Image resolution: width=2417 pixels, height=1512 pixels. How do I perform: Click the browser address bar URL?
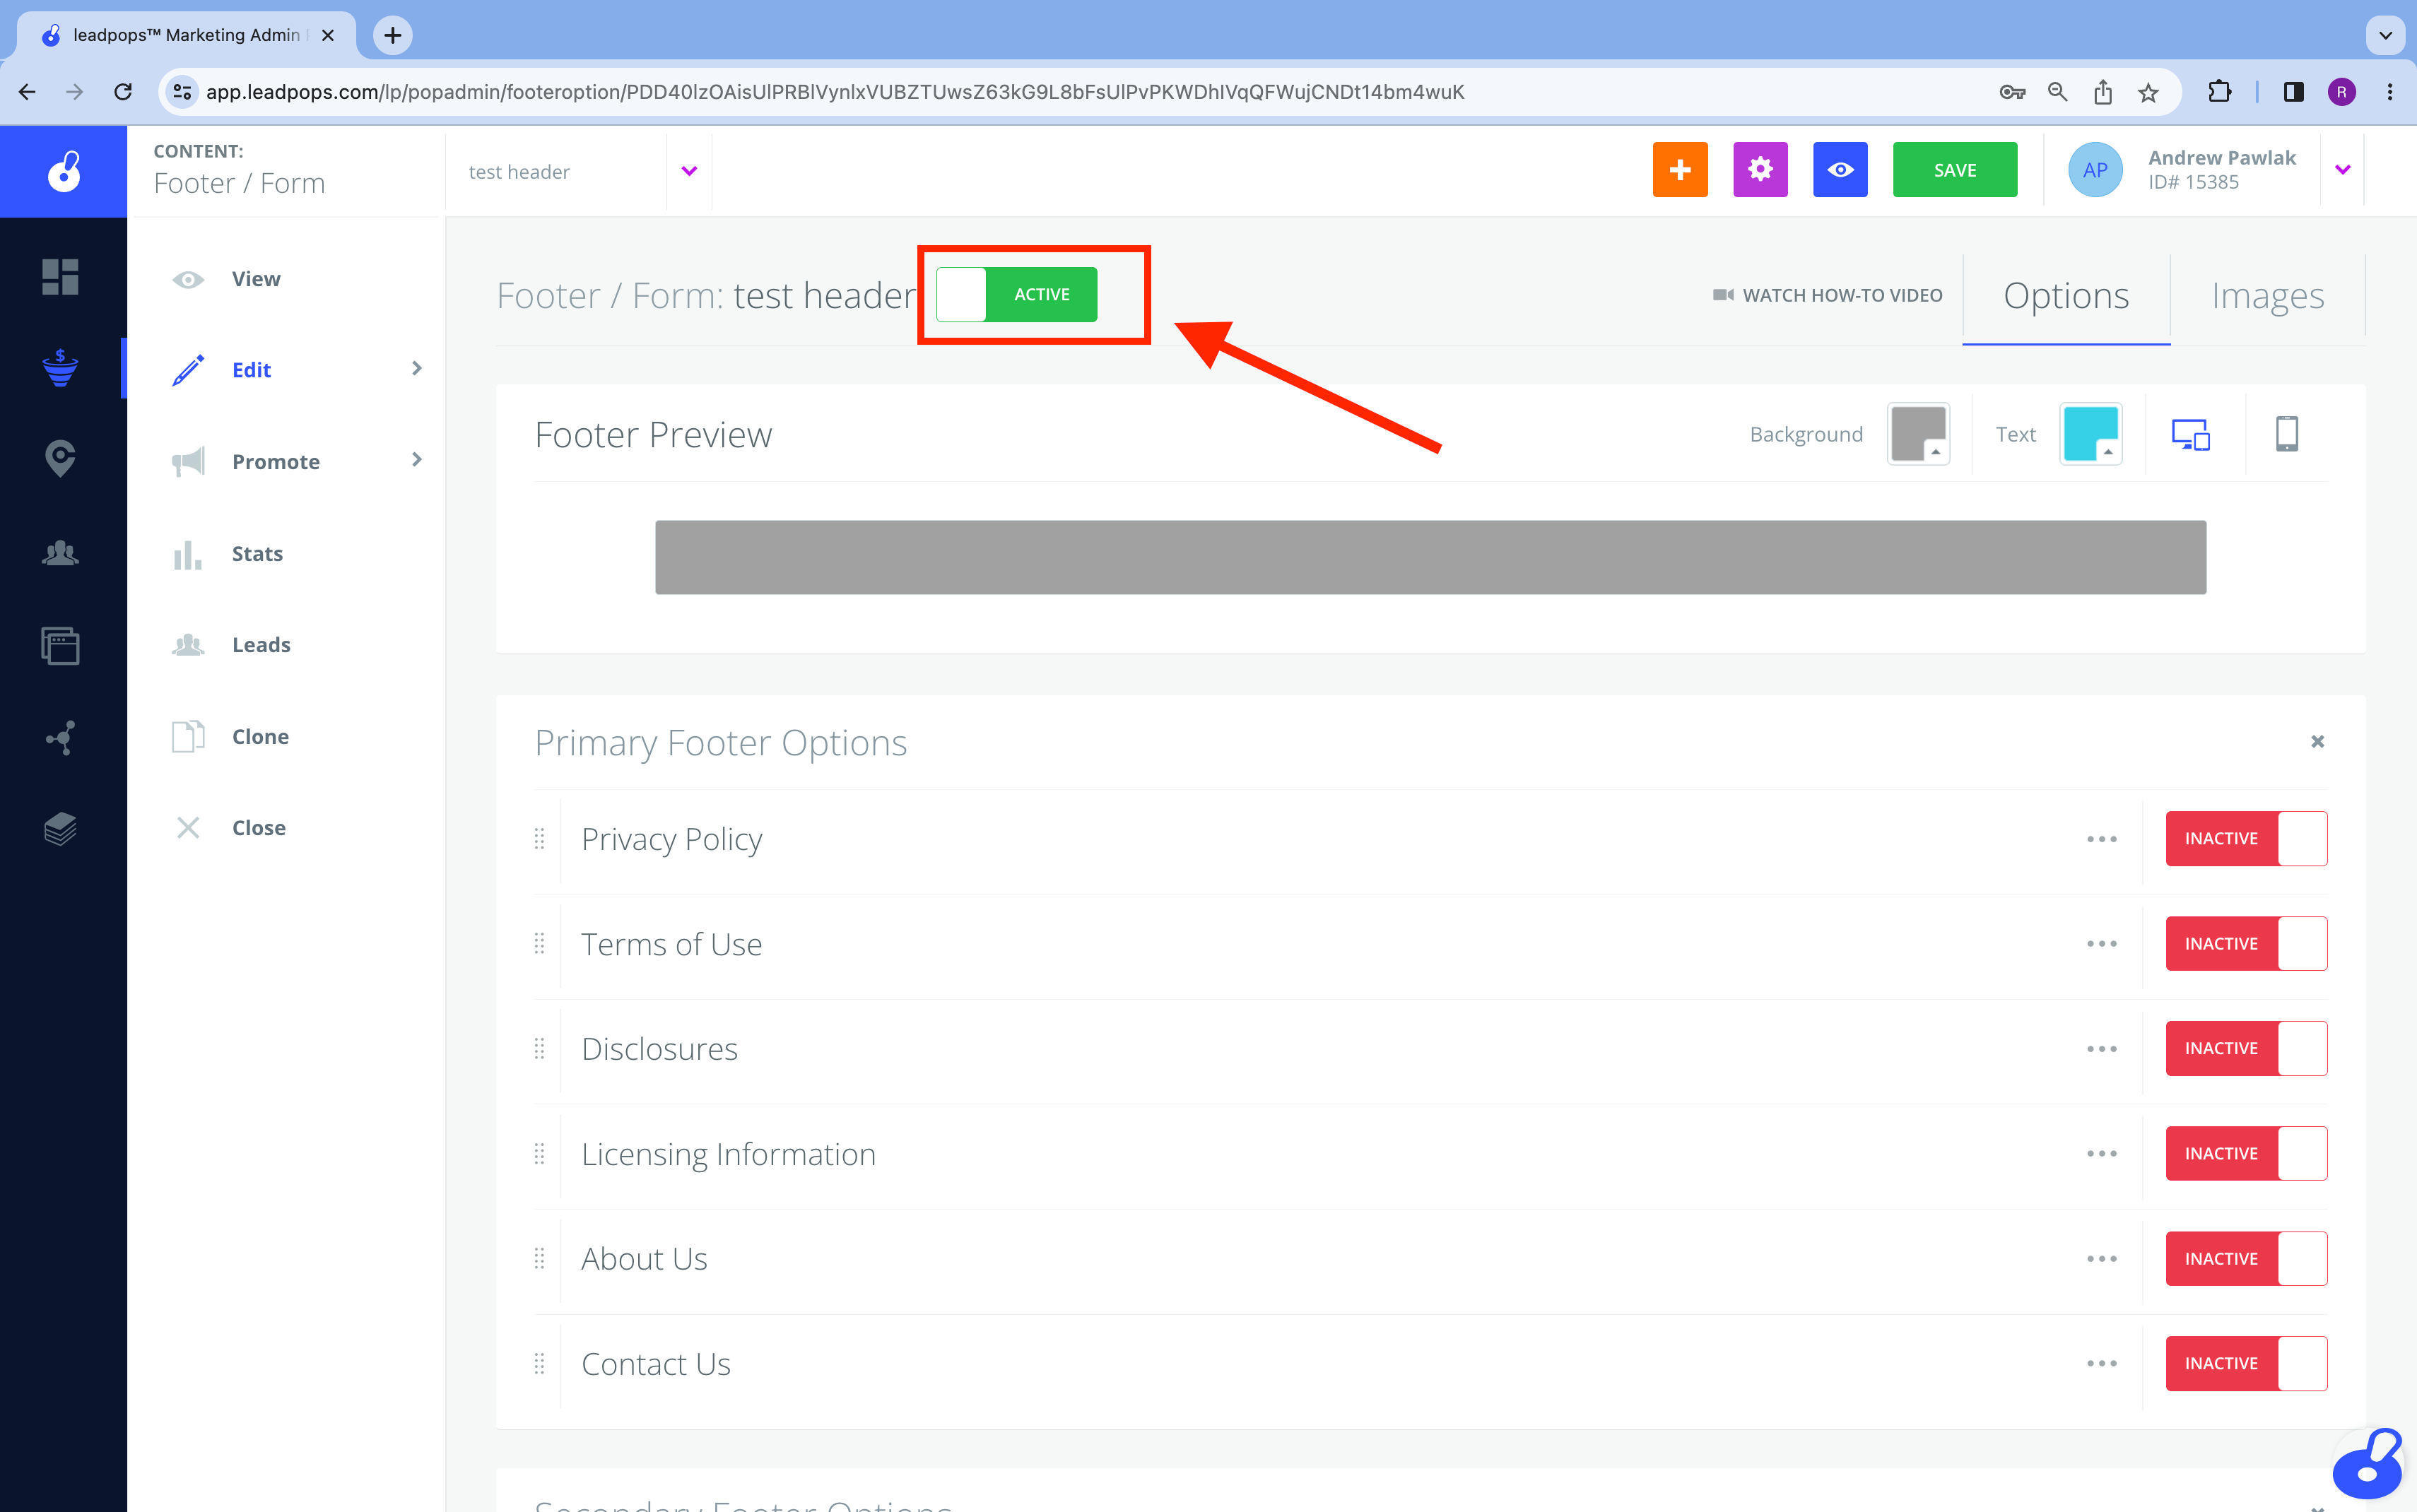coord(835,92)
